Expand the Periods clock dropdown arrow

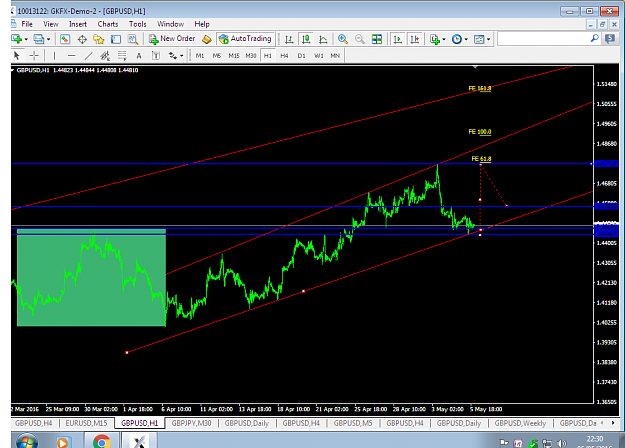click(466, 39)
